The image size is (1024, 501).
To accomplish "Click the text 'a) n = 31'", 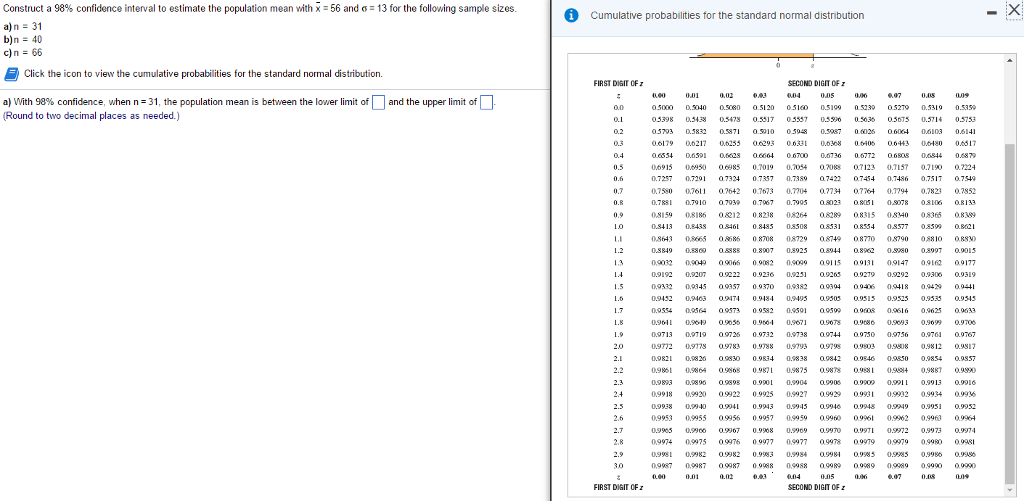I will (x=23, y=27).
